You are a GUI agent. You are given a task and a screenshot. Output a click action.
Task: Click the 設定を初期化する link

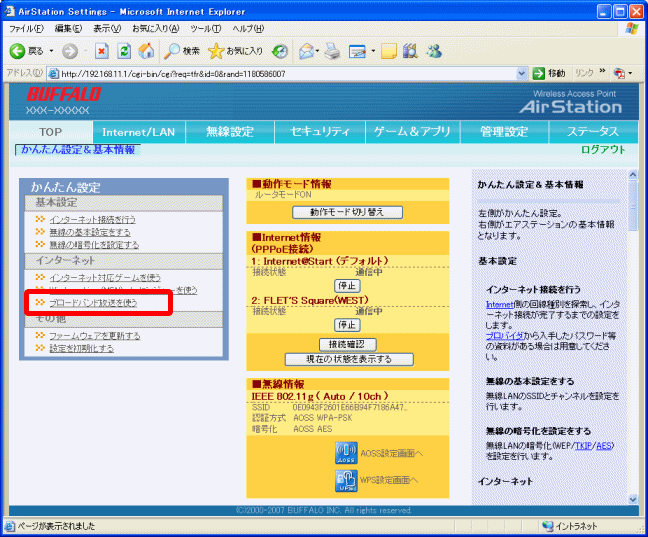81,348
